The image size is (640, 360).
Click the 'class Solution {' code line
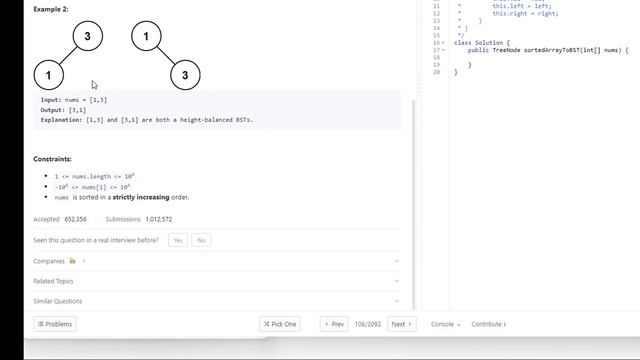click(x=482, y=43)
